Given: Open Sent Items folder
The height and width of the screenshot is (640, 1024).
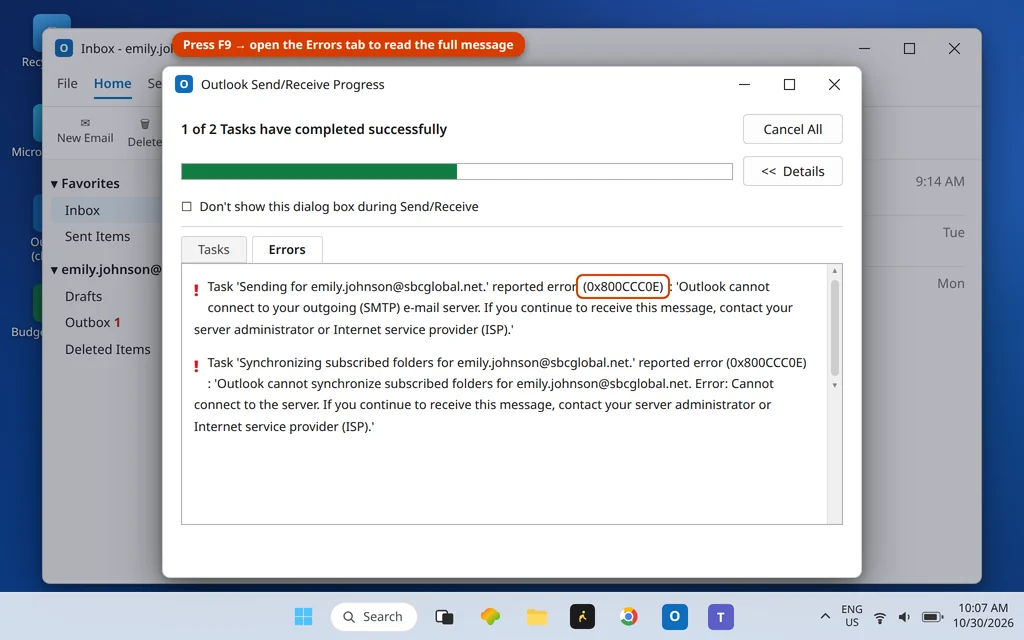Looking at the screenshot, I should click(97, 236).
